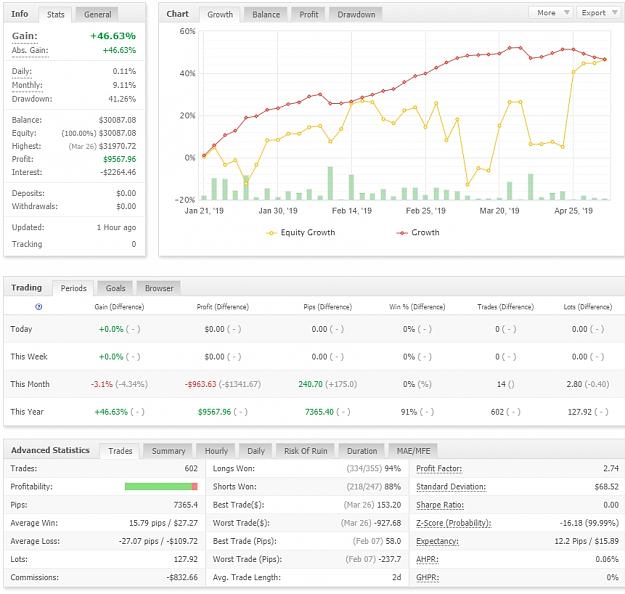Click the Z-Score (Probability) label
The width and height of the screenshot is (625, 594).
(x=454, y=523)
